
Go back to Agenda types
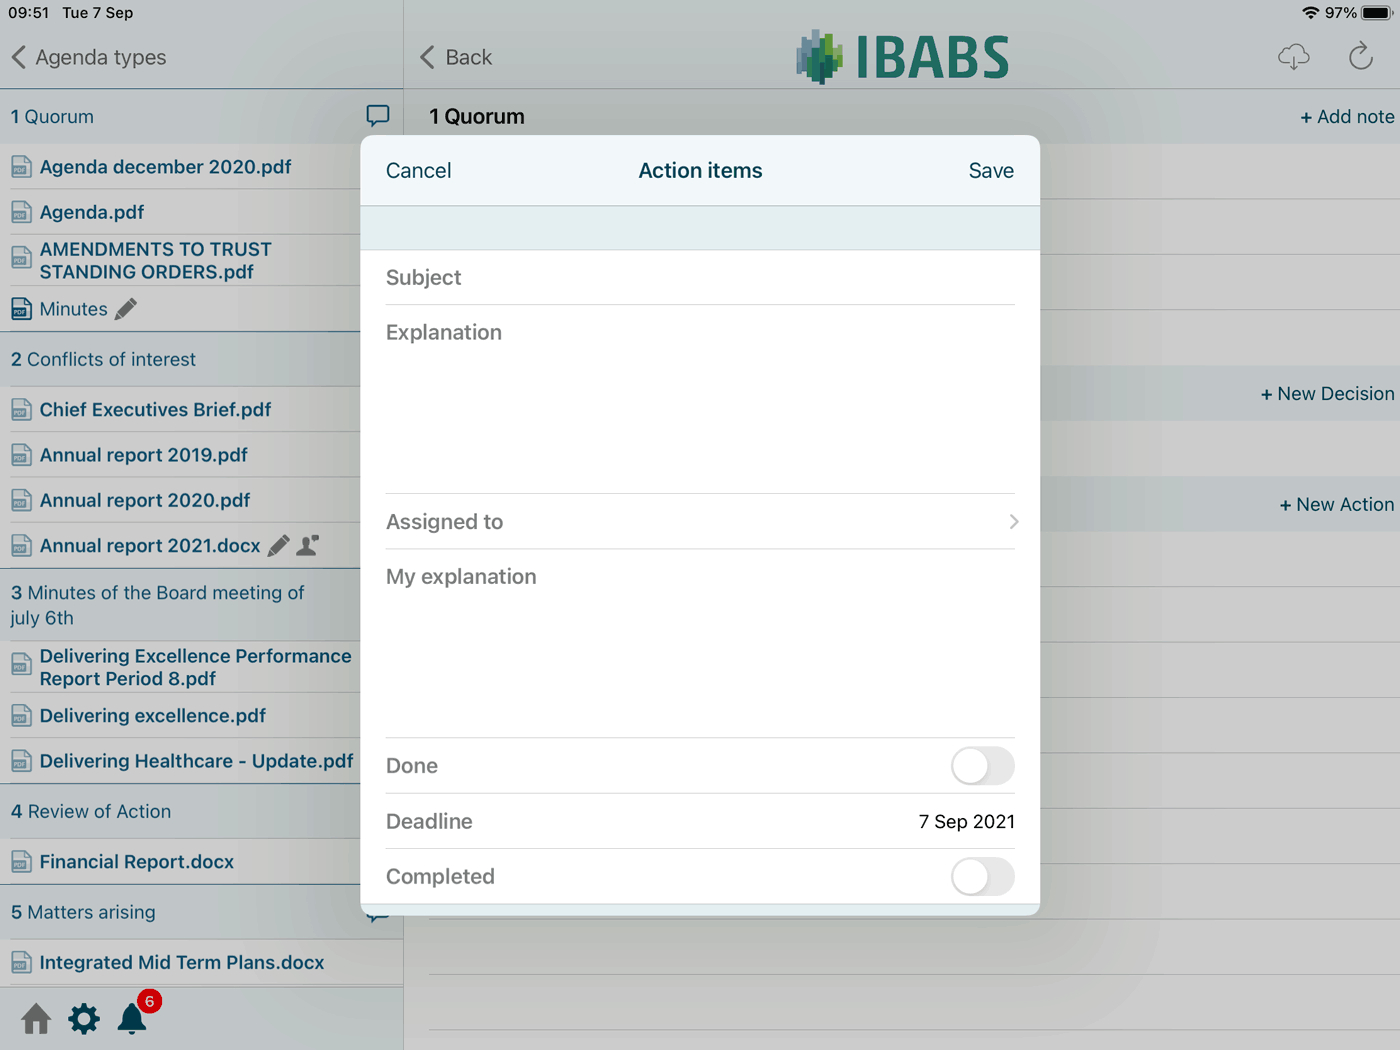coord(89,57)
